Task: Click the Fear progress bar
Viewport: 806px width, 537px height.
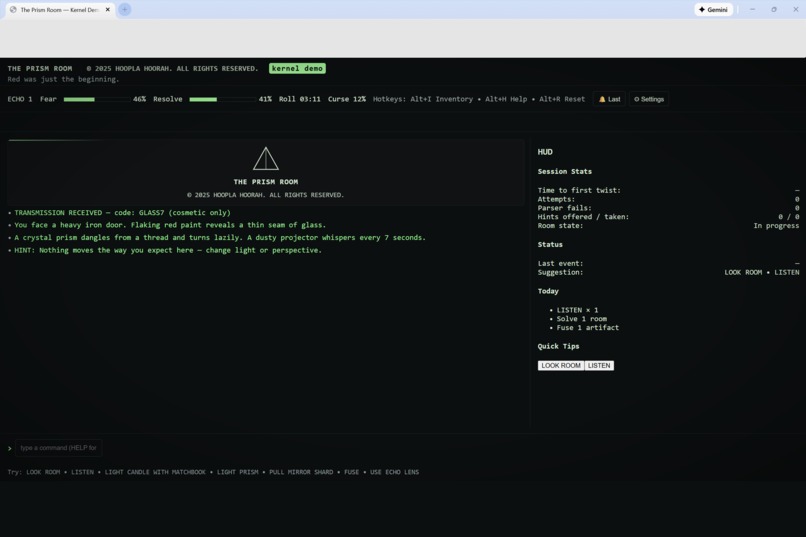Action: pos(97,99)
